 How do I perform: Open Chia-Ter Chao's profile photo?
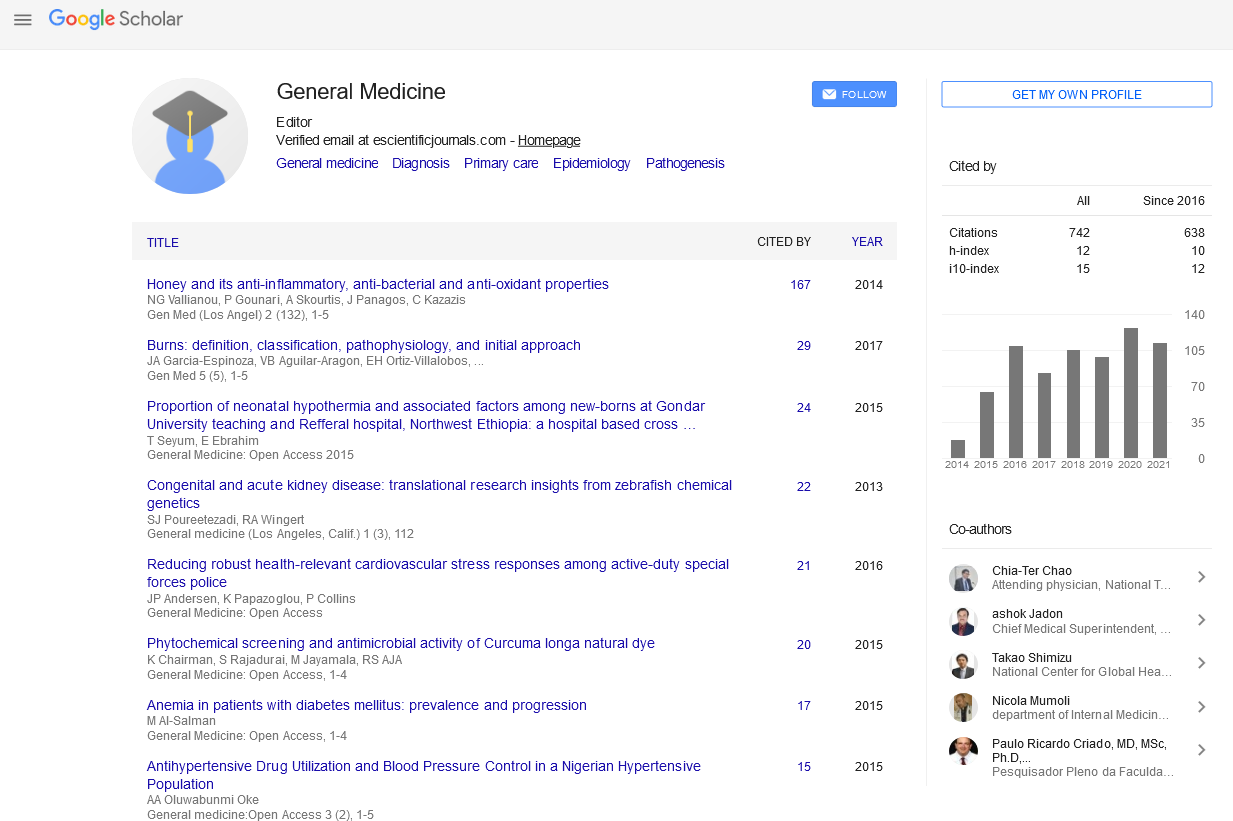coord(963,577)
